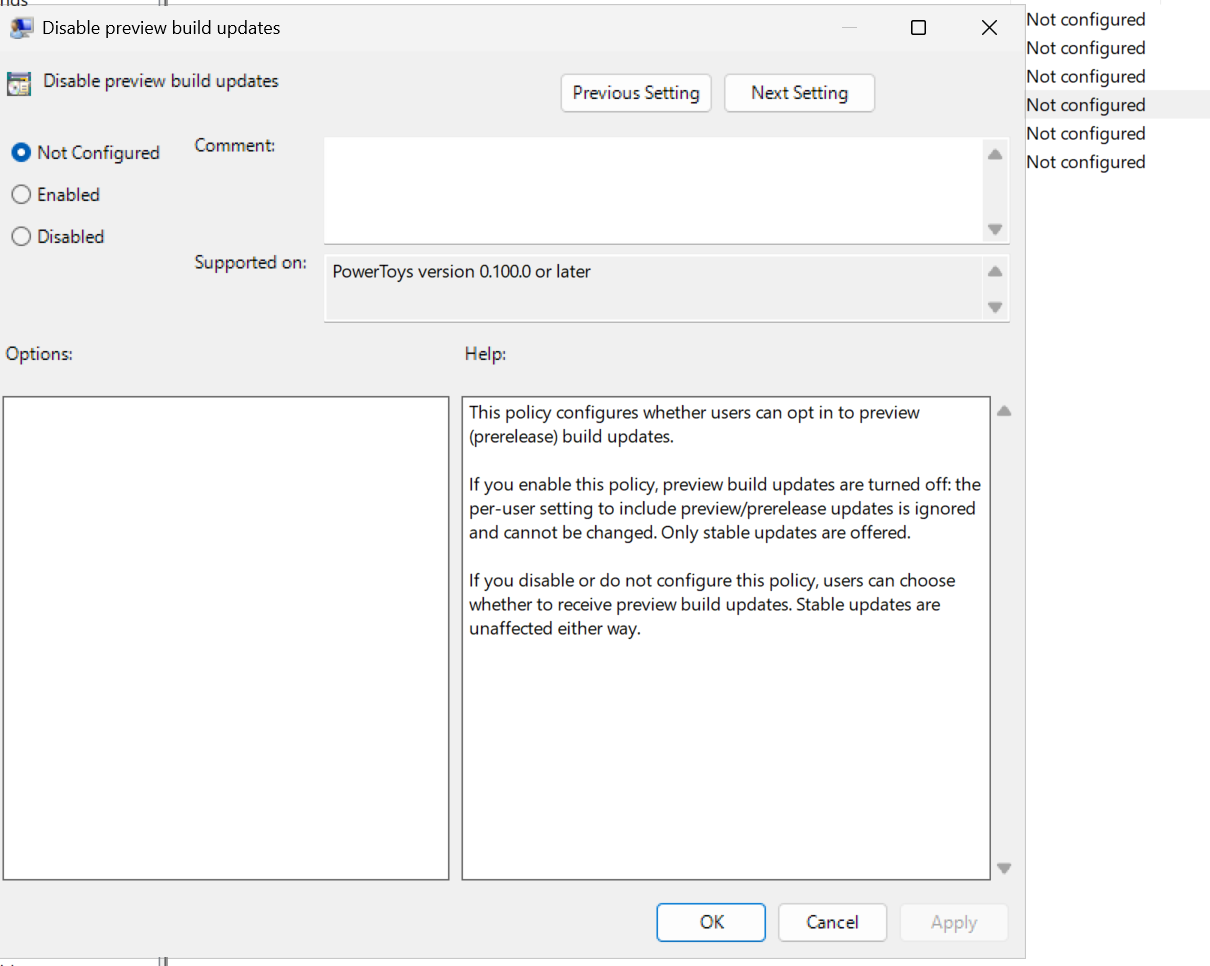Confirm with the OK button
The width and height of the screenshot is (1210, 966).
pyautogui.click(x=711, y=922)
